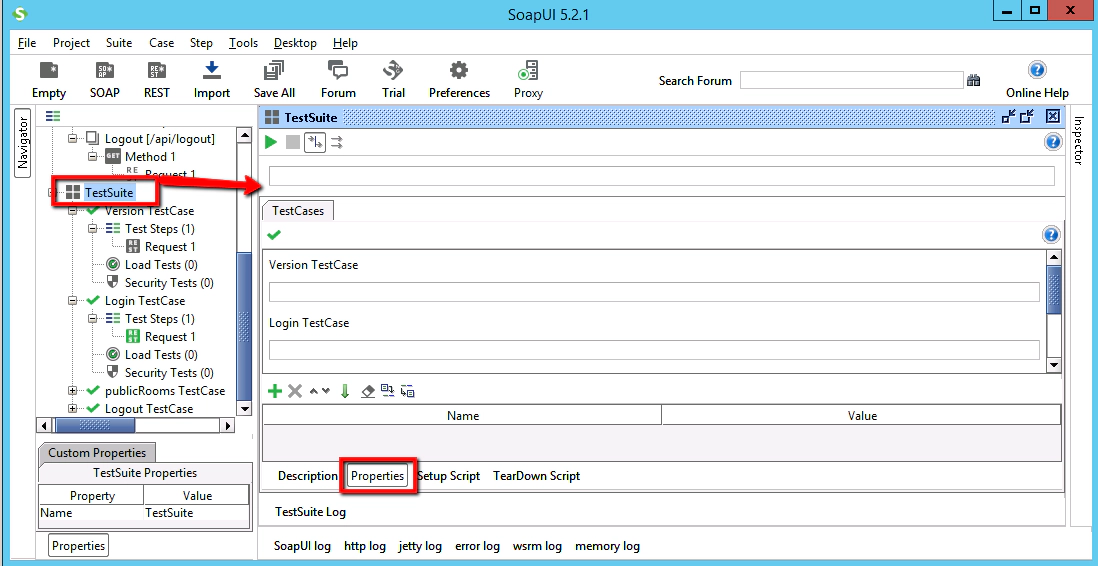The height and width of the screenshot is (566, 1098).
Task: Open the Forum toolbar icon
Action: (338, 80)
